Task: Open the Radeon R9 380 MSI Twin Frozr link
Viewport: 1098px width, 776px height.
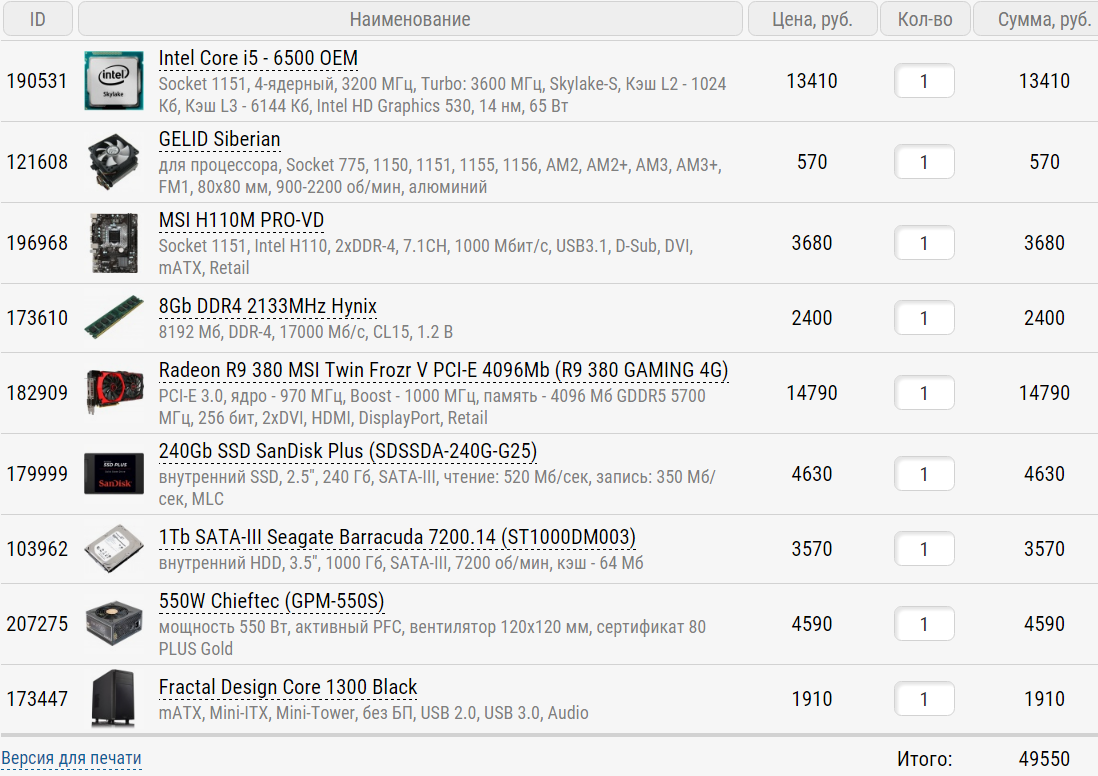Action: [x=443, y=370]
